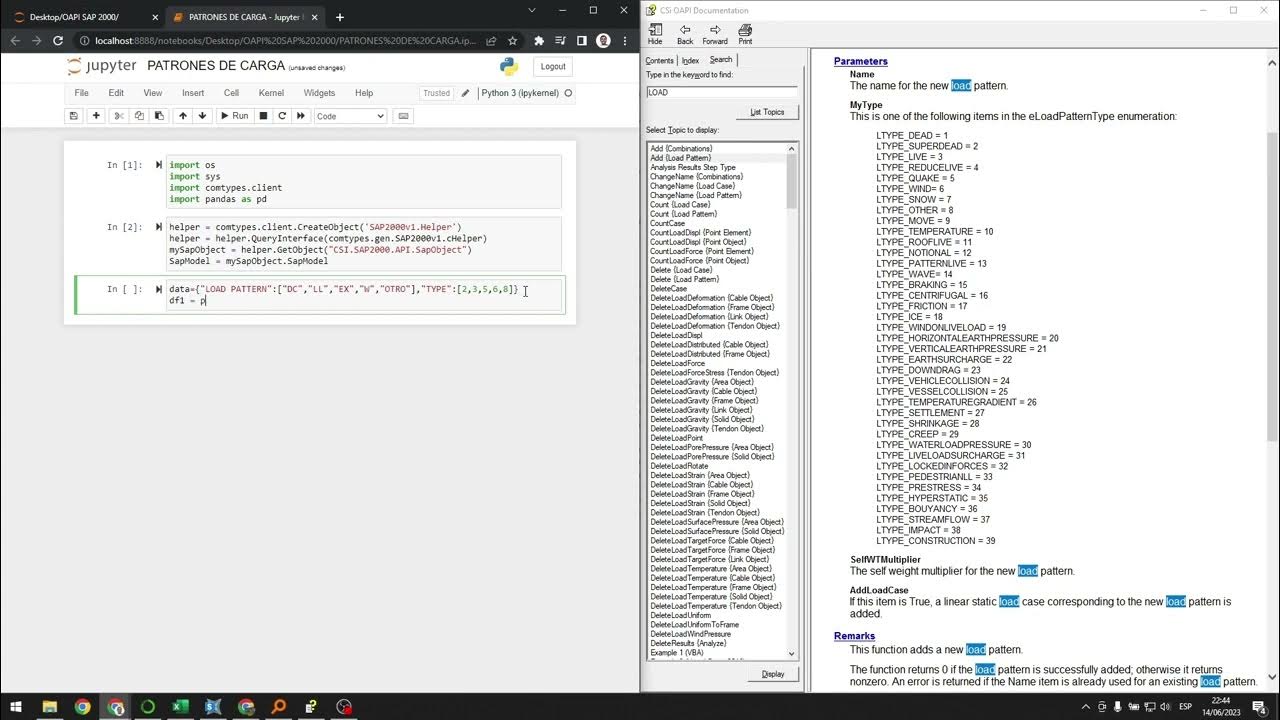Click the Logout button

[x=553, y=66]
